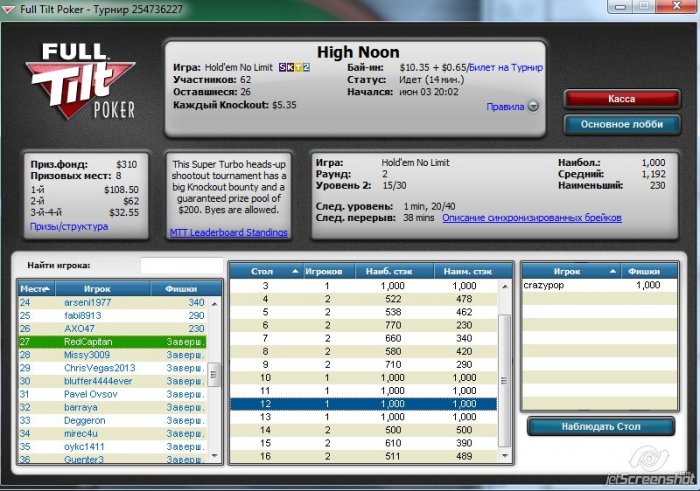Select player barraya row

click(112, 408)
